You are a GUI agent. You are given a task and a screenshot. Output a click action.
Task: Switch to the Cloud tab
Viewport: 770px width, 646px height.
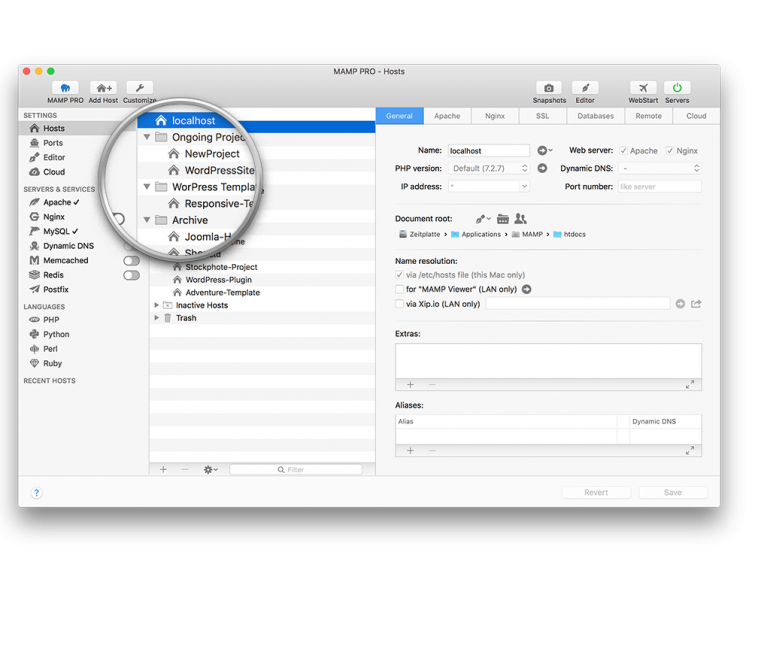[x=696, y=116]
